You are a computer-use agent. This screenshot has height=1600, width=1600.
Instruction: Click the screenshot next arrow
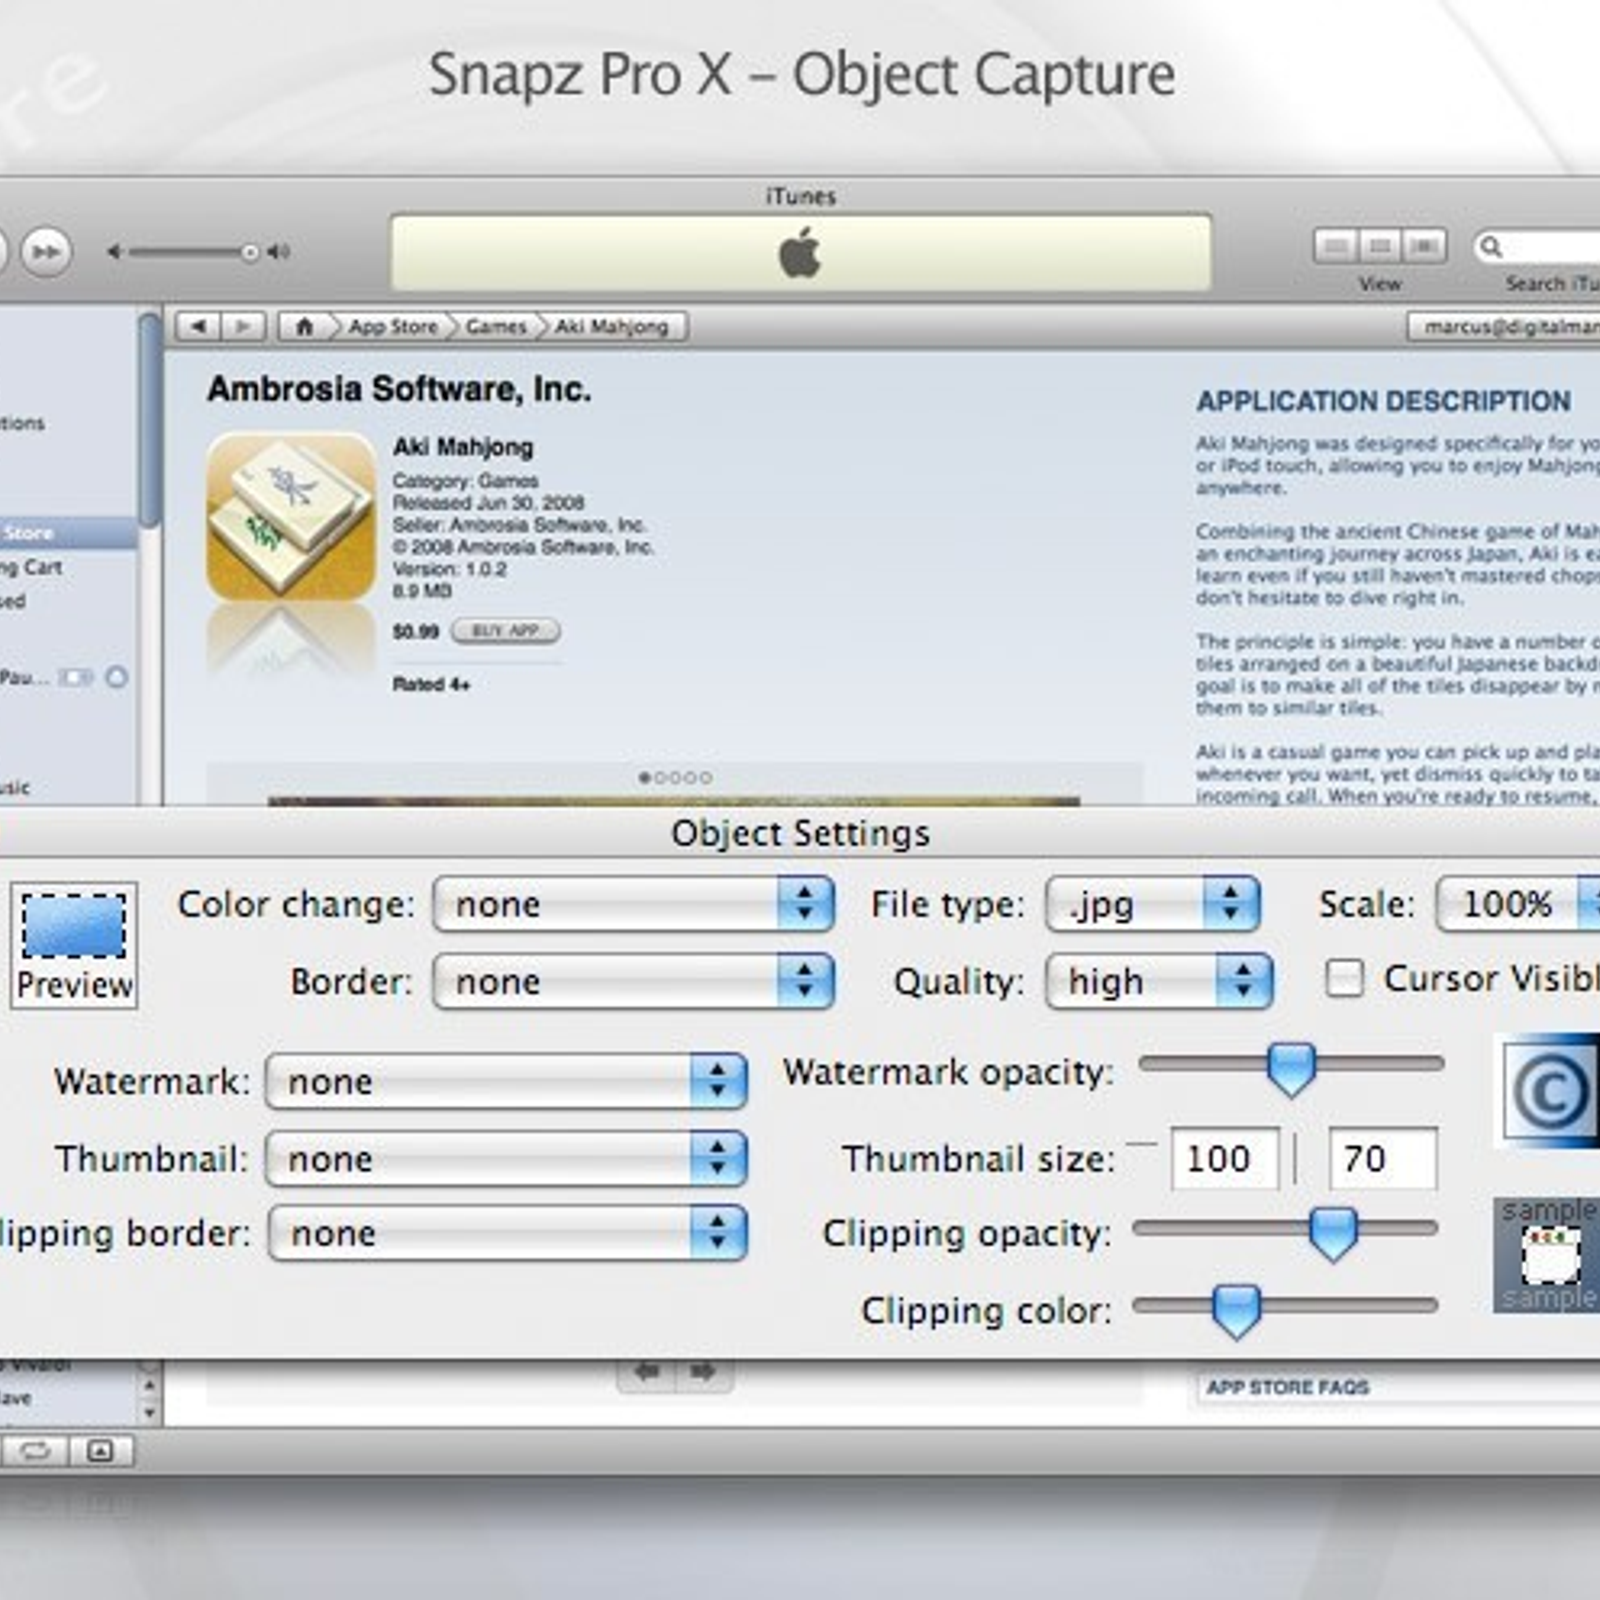(703, 1371)
